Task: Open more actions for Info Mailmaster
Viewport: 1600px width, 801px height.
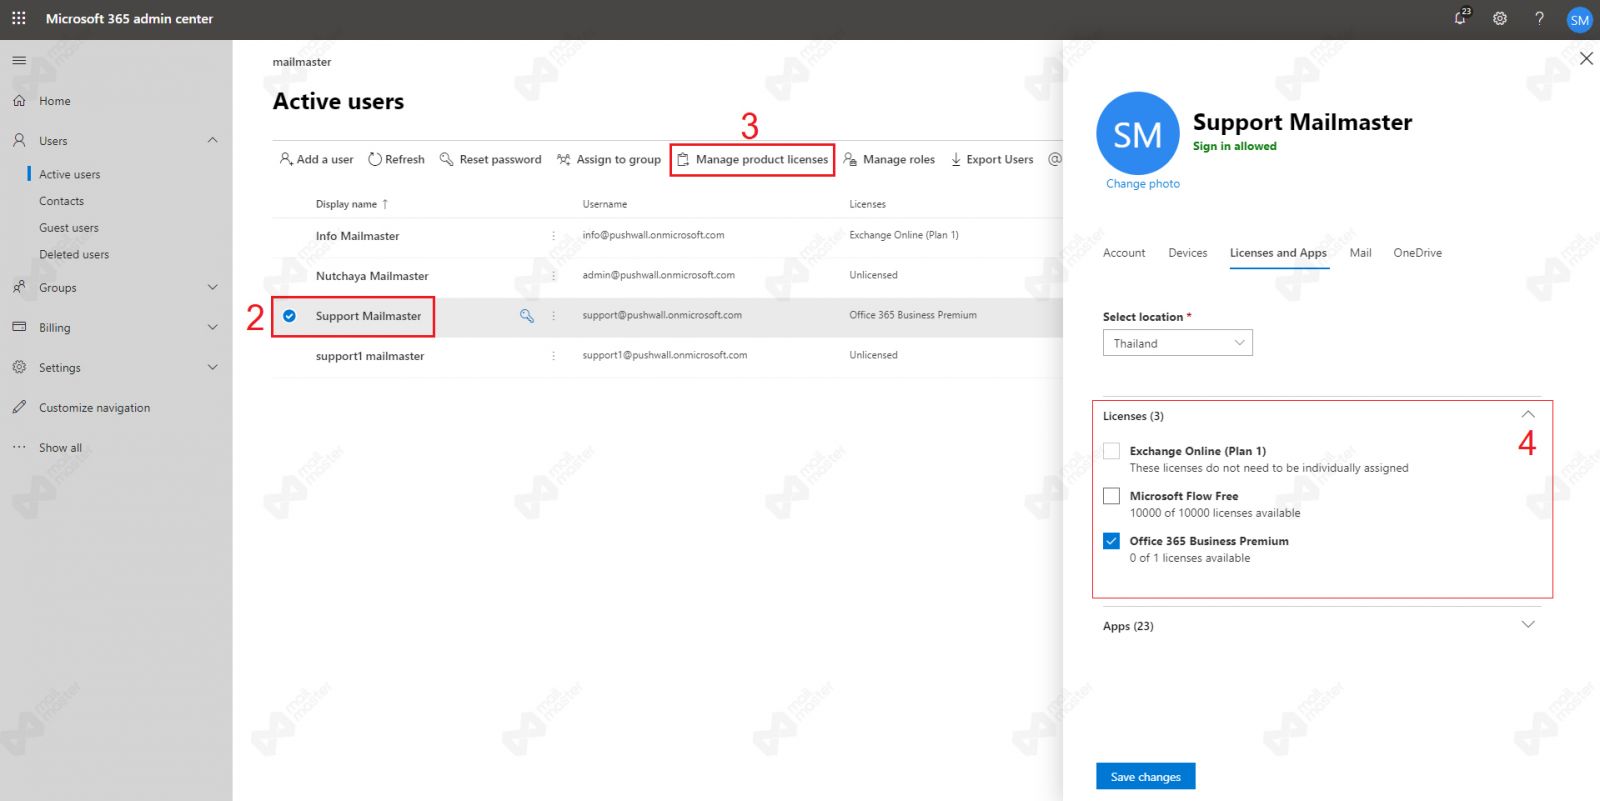Action: (x=553, y=235)
